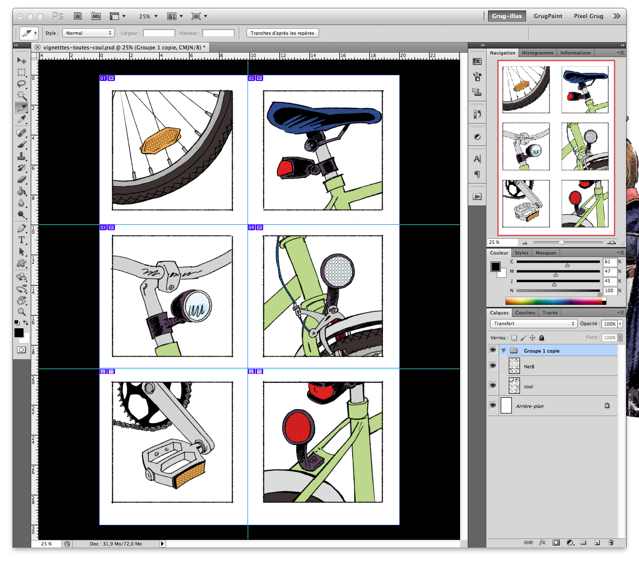The height and width of the screenshot is (563, 639).
Task: Select the Move tool in the toolbox
Action: 22,61
